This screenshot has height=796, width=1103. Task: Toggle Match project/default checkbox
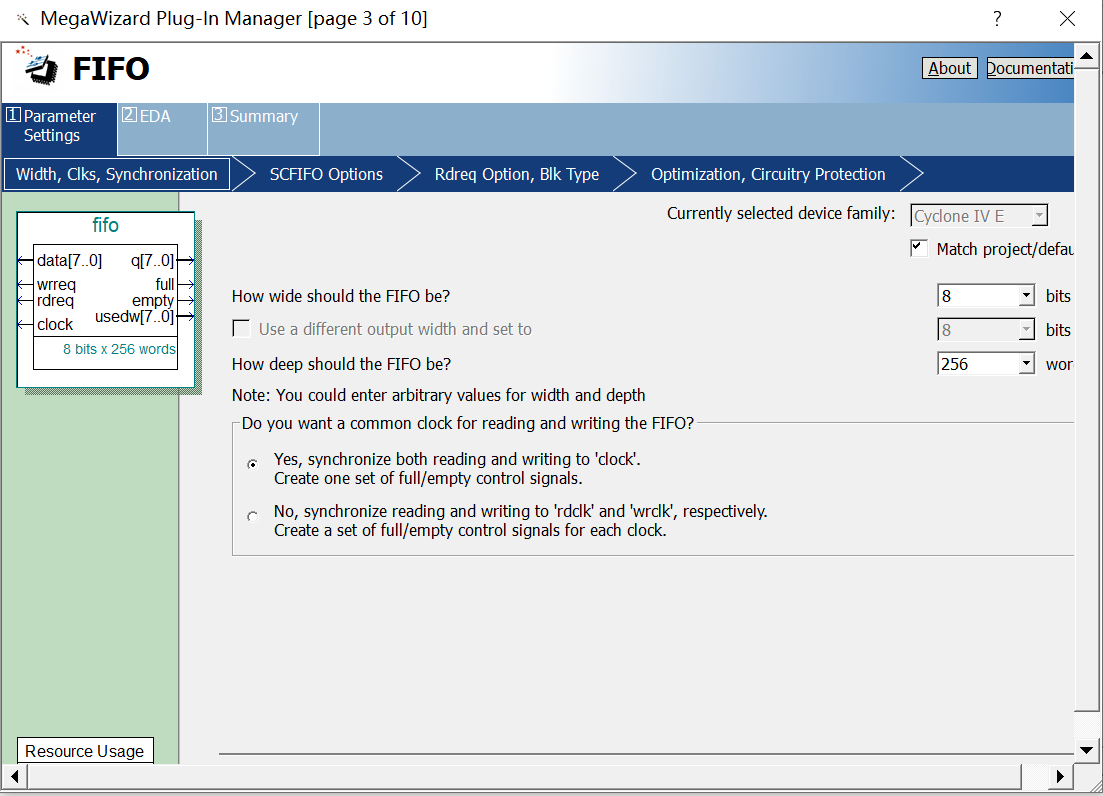[x=919, y=248]
